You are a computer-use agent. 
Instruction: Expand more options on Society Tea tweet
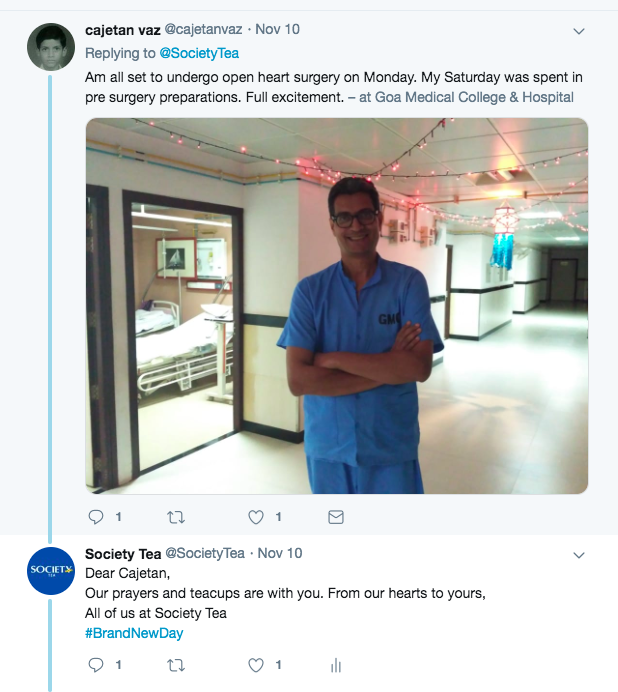coord(578,555)
